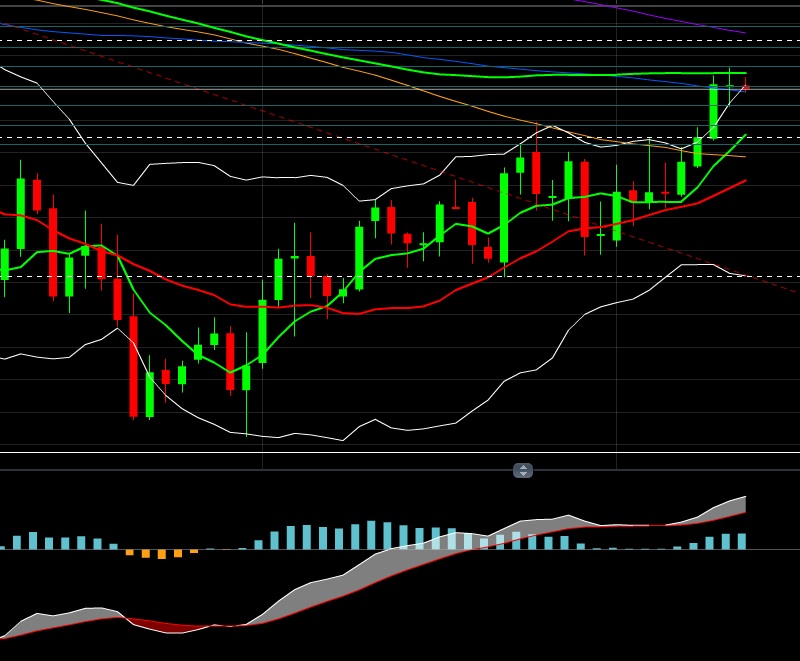
Task: Click the red crosshair marker at latest price
Action: point(745,88)
